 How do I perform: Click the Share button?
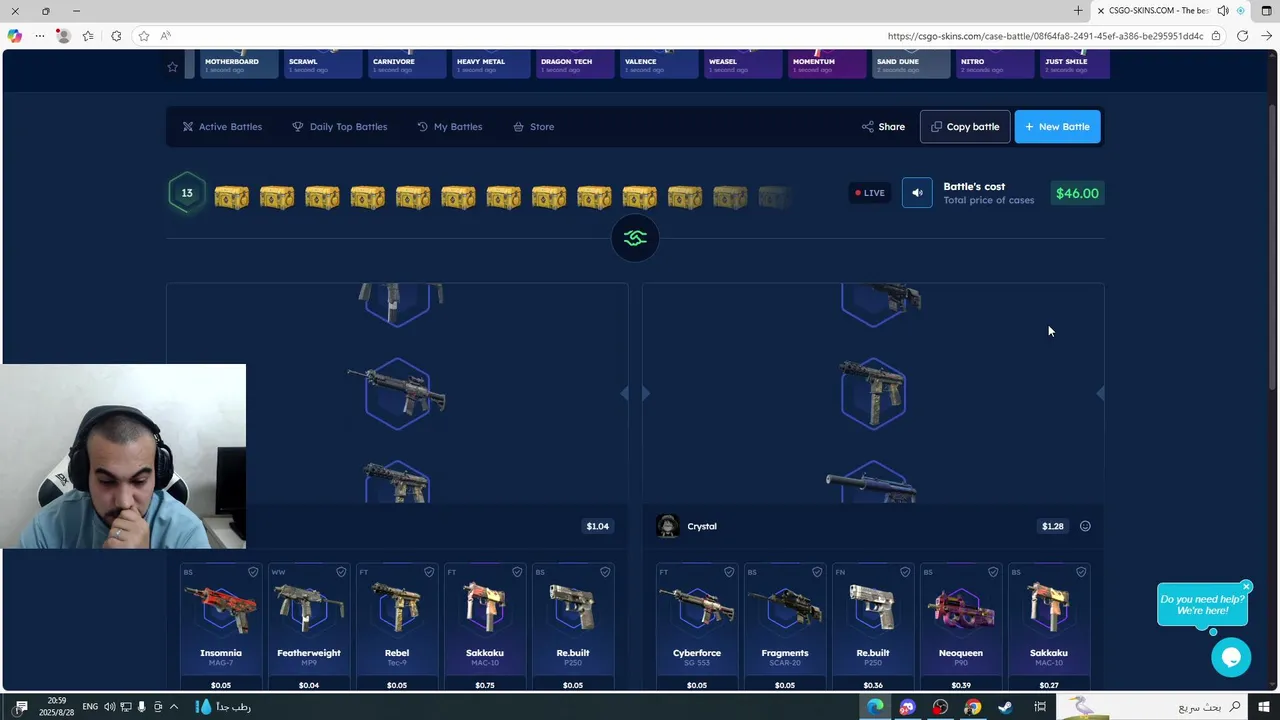884,127
